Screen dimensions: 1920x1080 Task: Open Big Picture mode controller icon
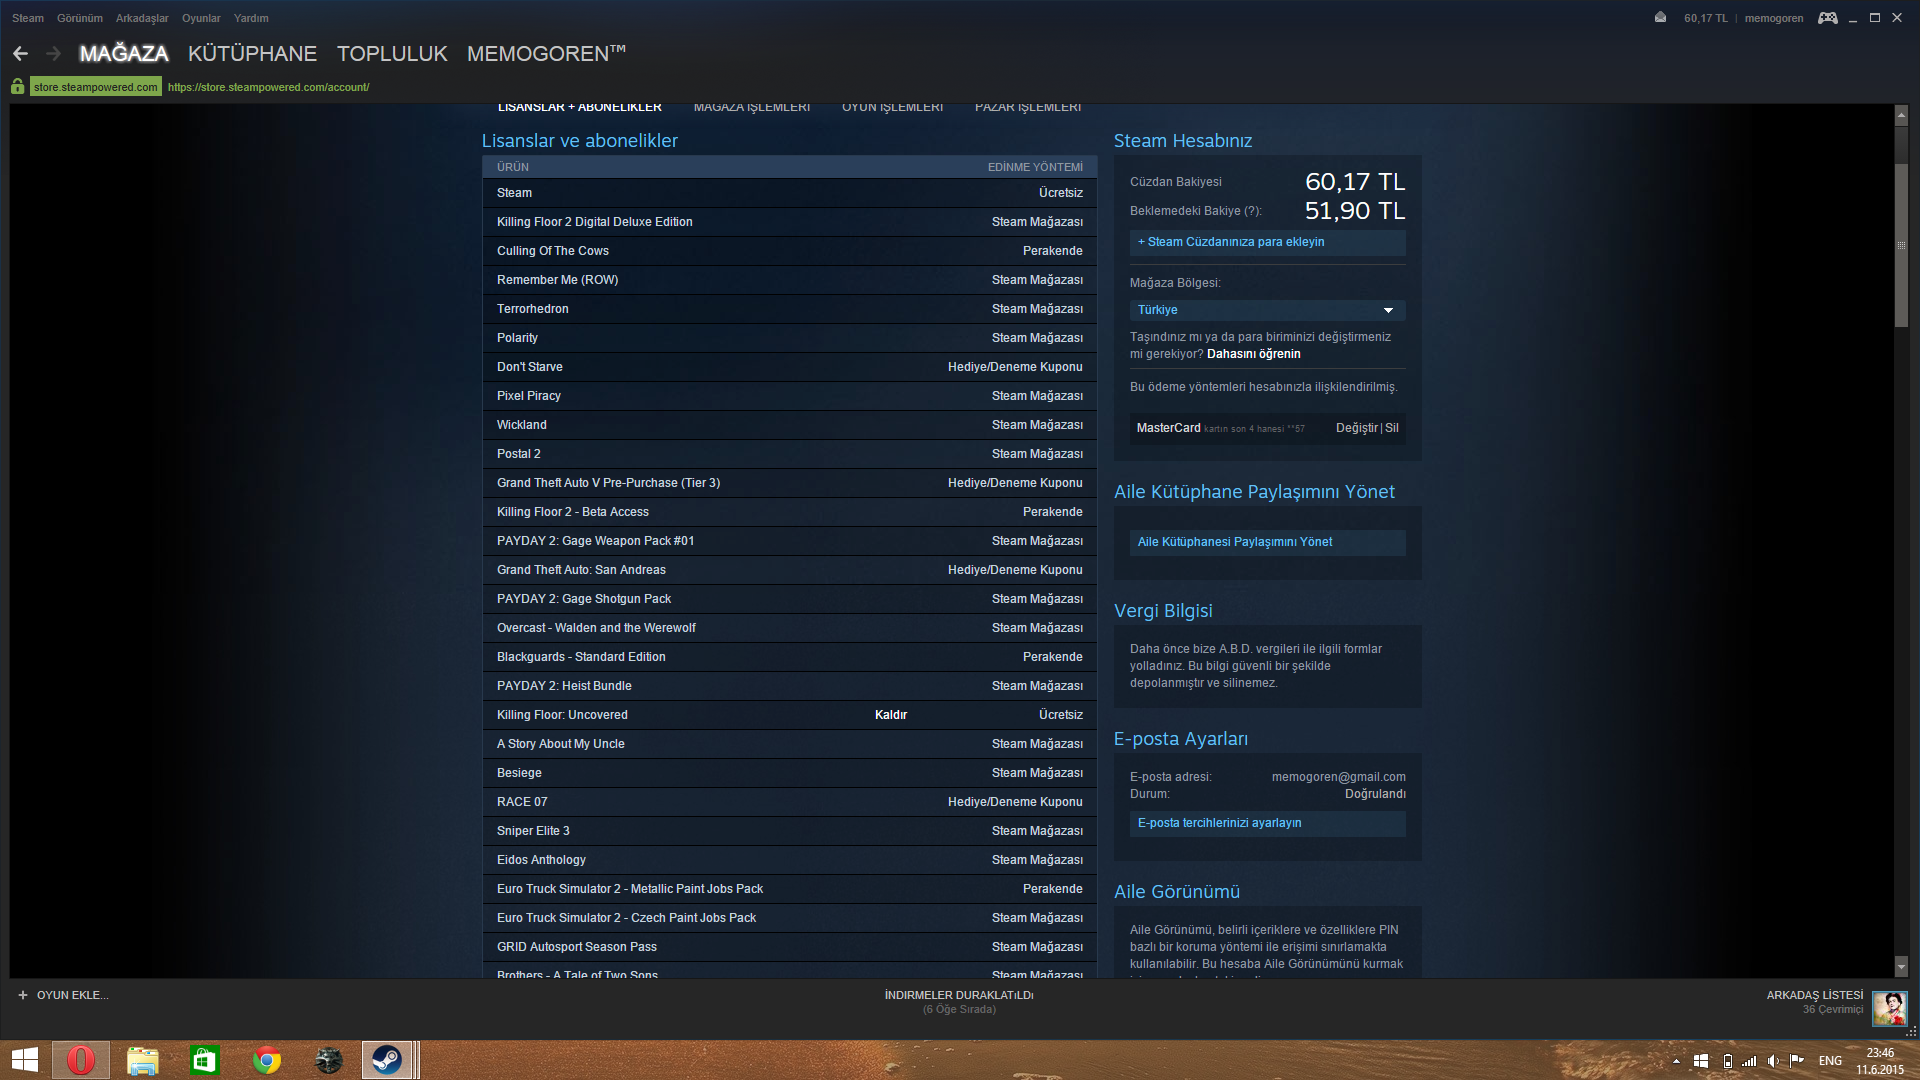click(1827, 18)
